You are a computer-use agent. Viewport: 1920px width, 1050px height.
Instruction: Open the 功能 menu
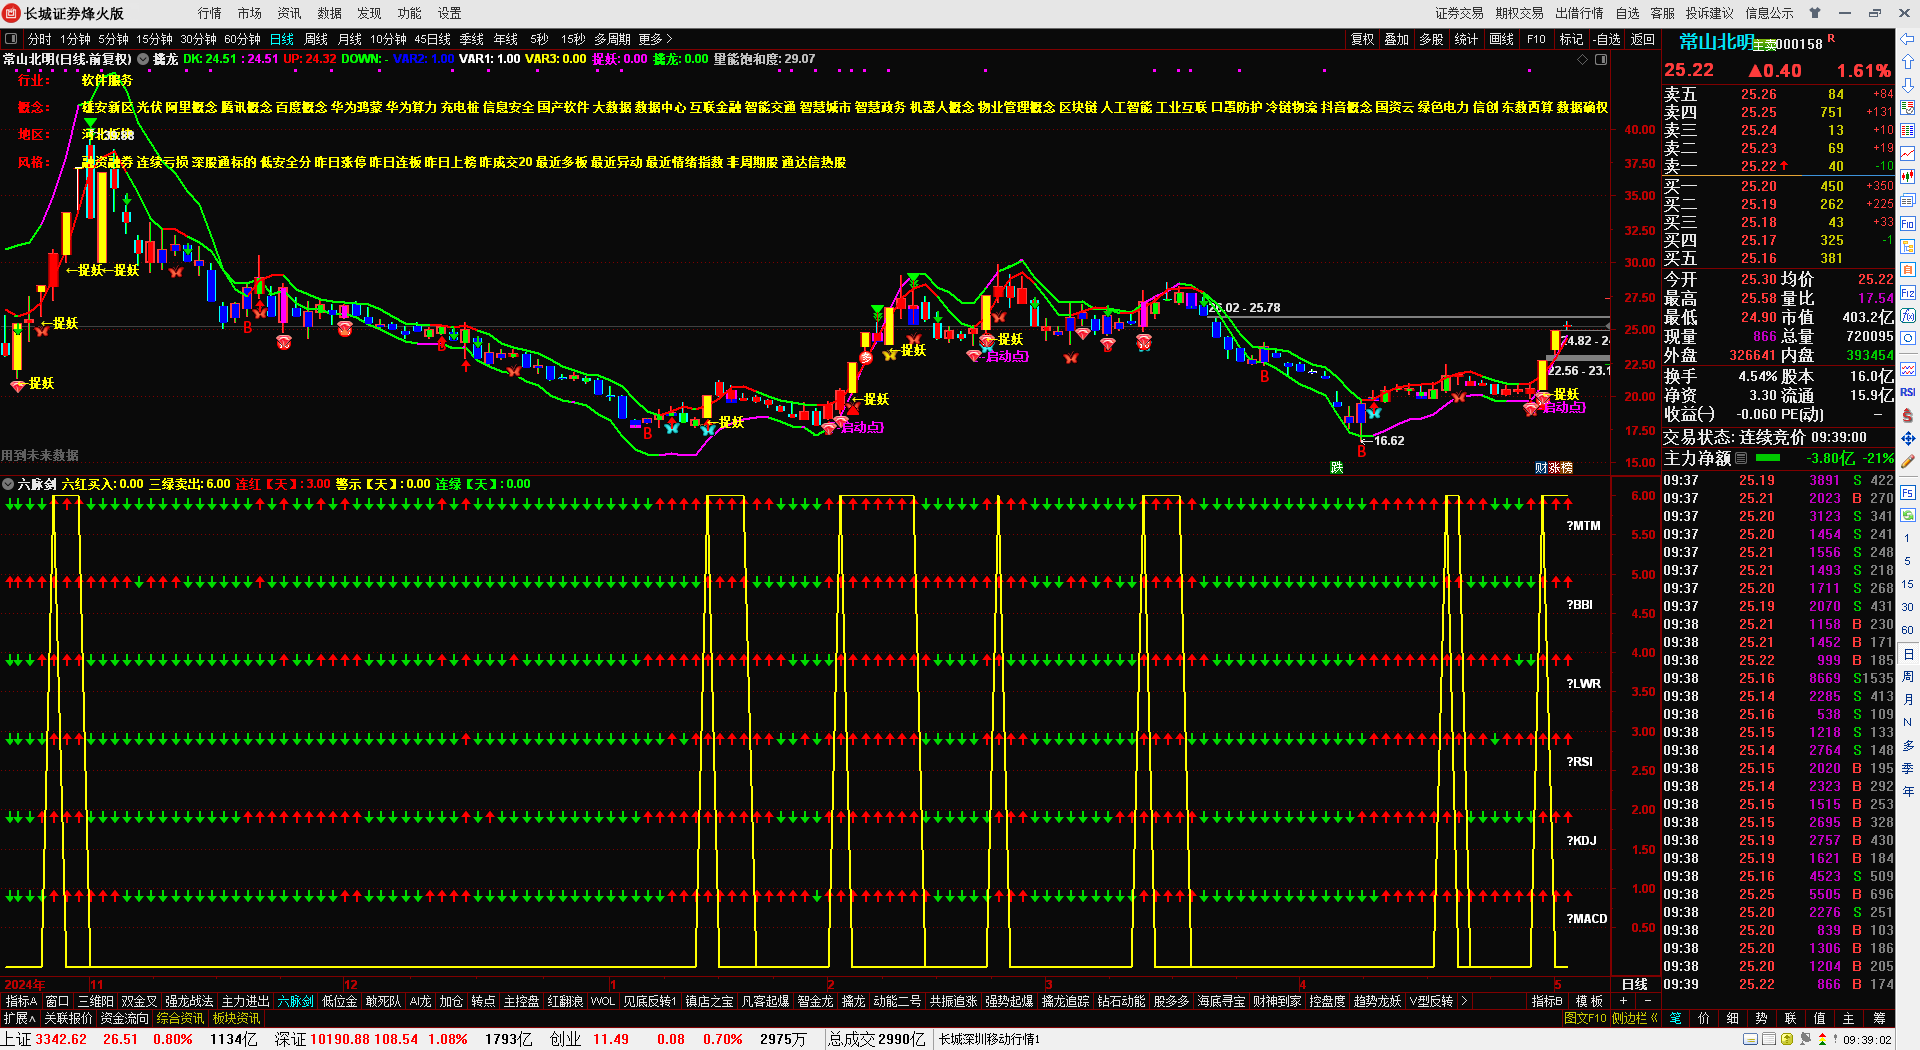(409, 13)
